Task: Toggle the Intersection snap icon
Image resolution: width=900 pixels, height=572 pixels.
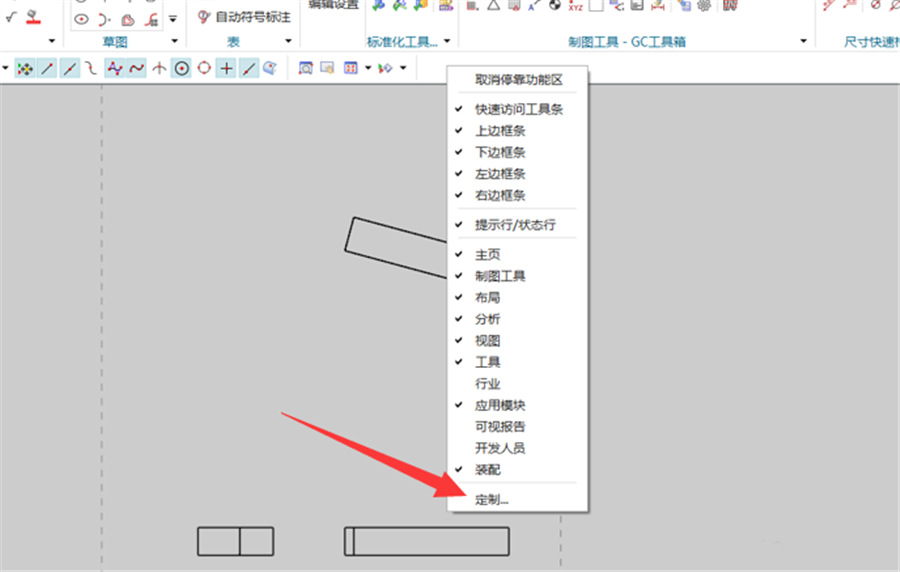Action: click(x=159, y=69)
